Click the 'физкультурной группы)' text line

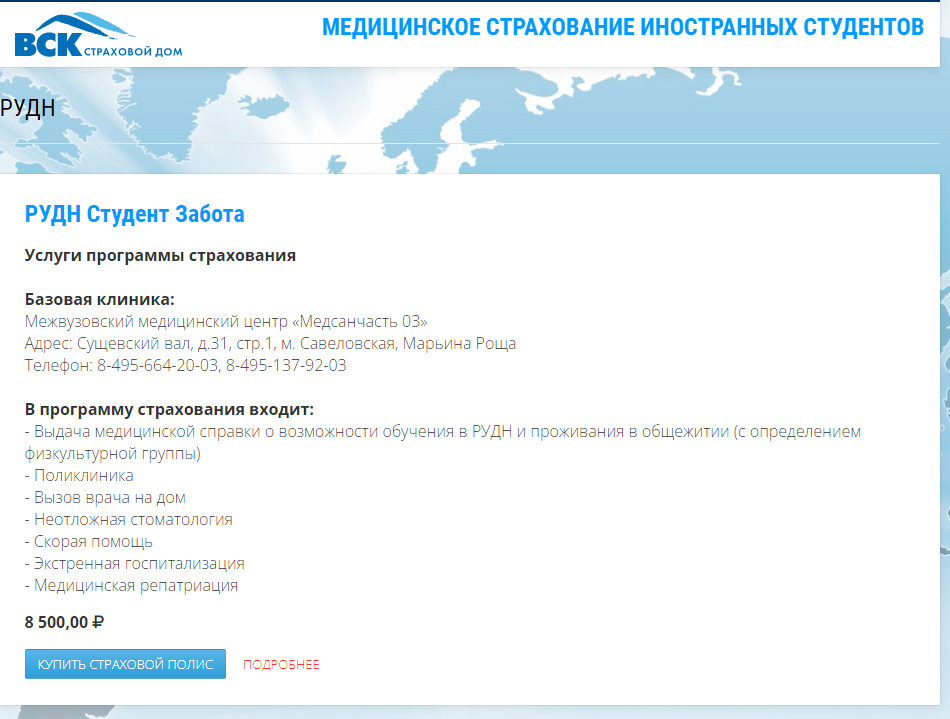click(113, 454)
